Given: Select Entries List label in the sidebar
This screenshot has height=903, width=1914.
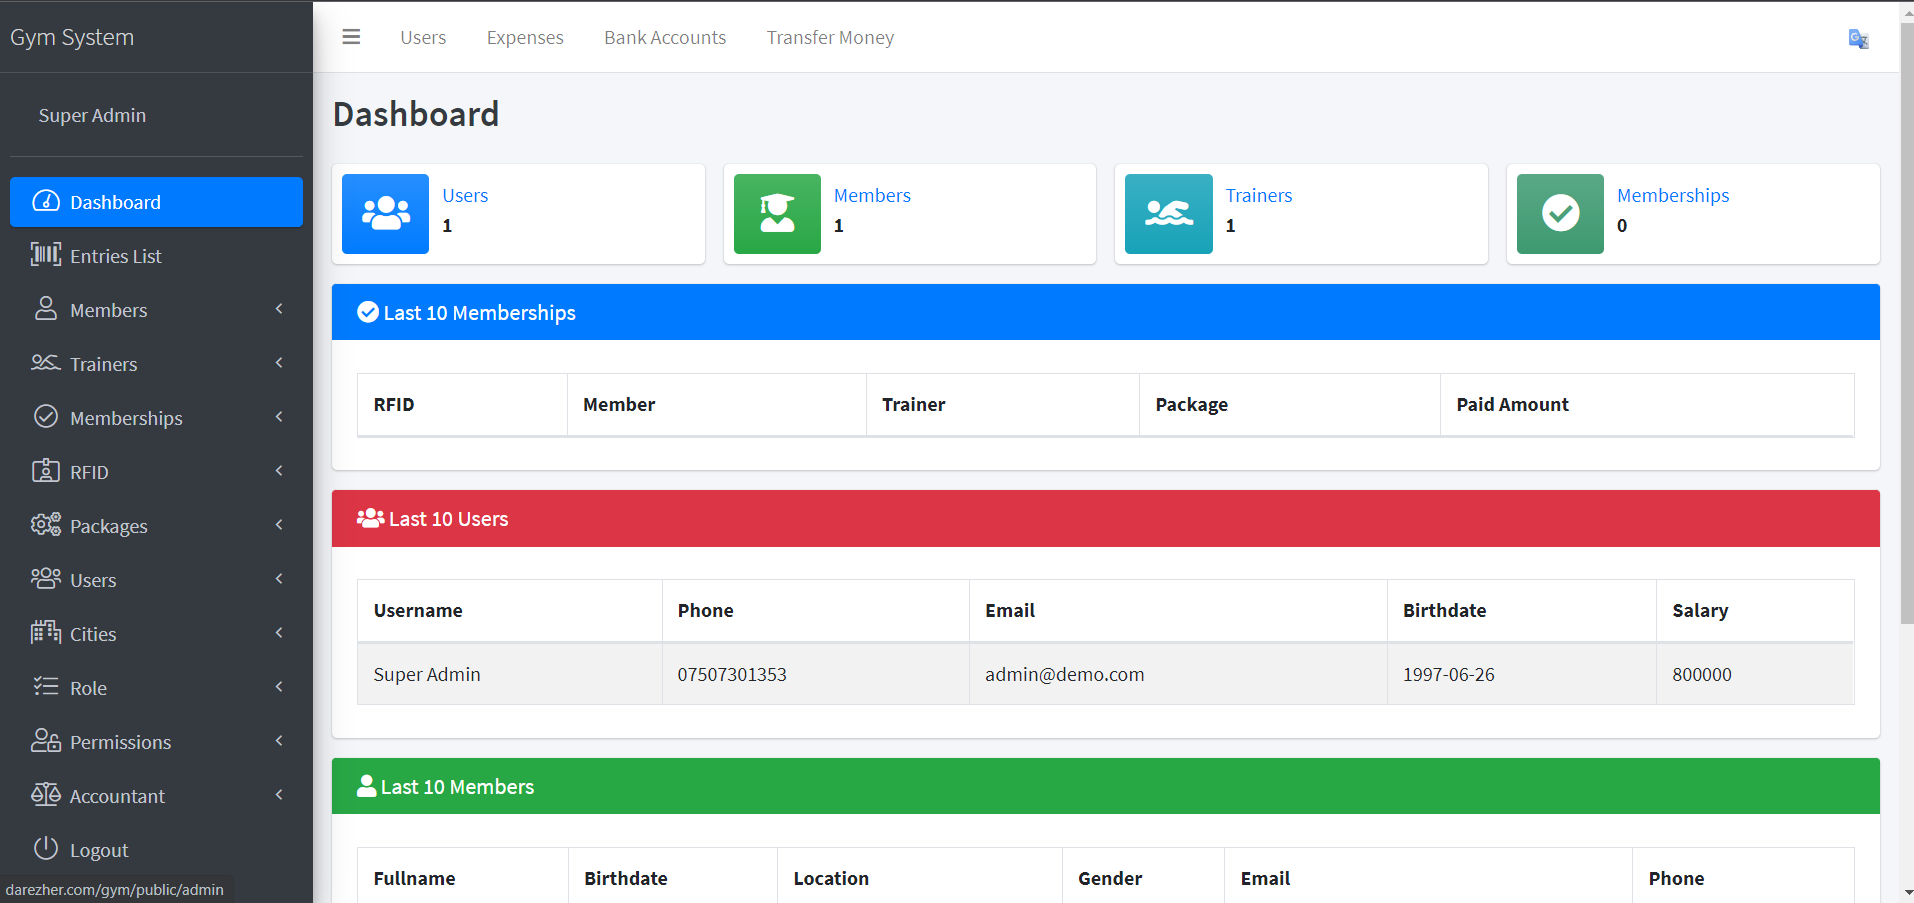Looking at the screenshot, I should click(x=116, y=256).
